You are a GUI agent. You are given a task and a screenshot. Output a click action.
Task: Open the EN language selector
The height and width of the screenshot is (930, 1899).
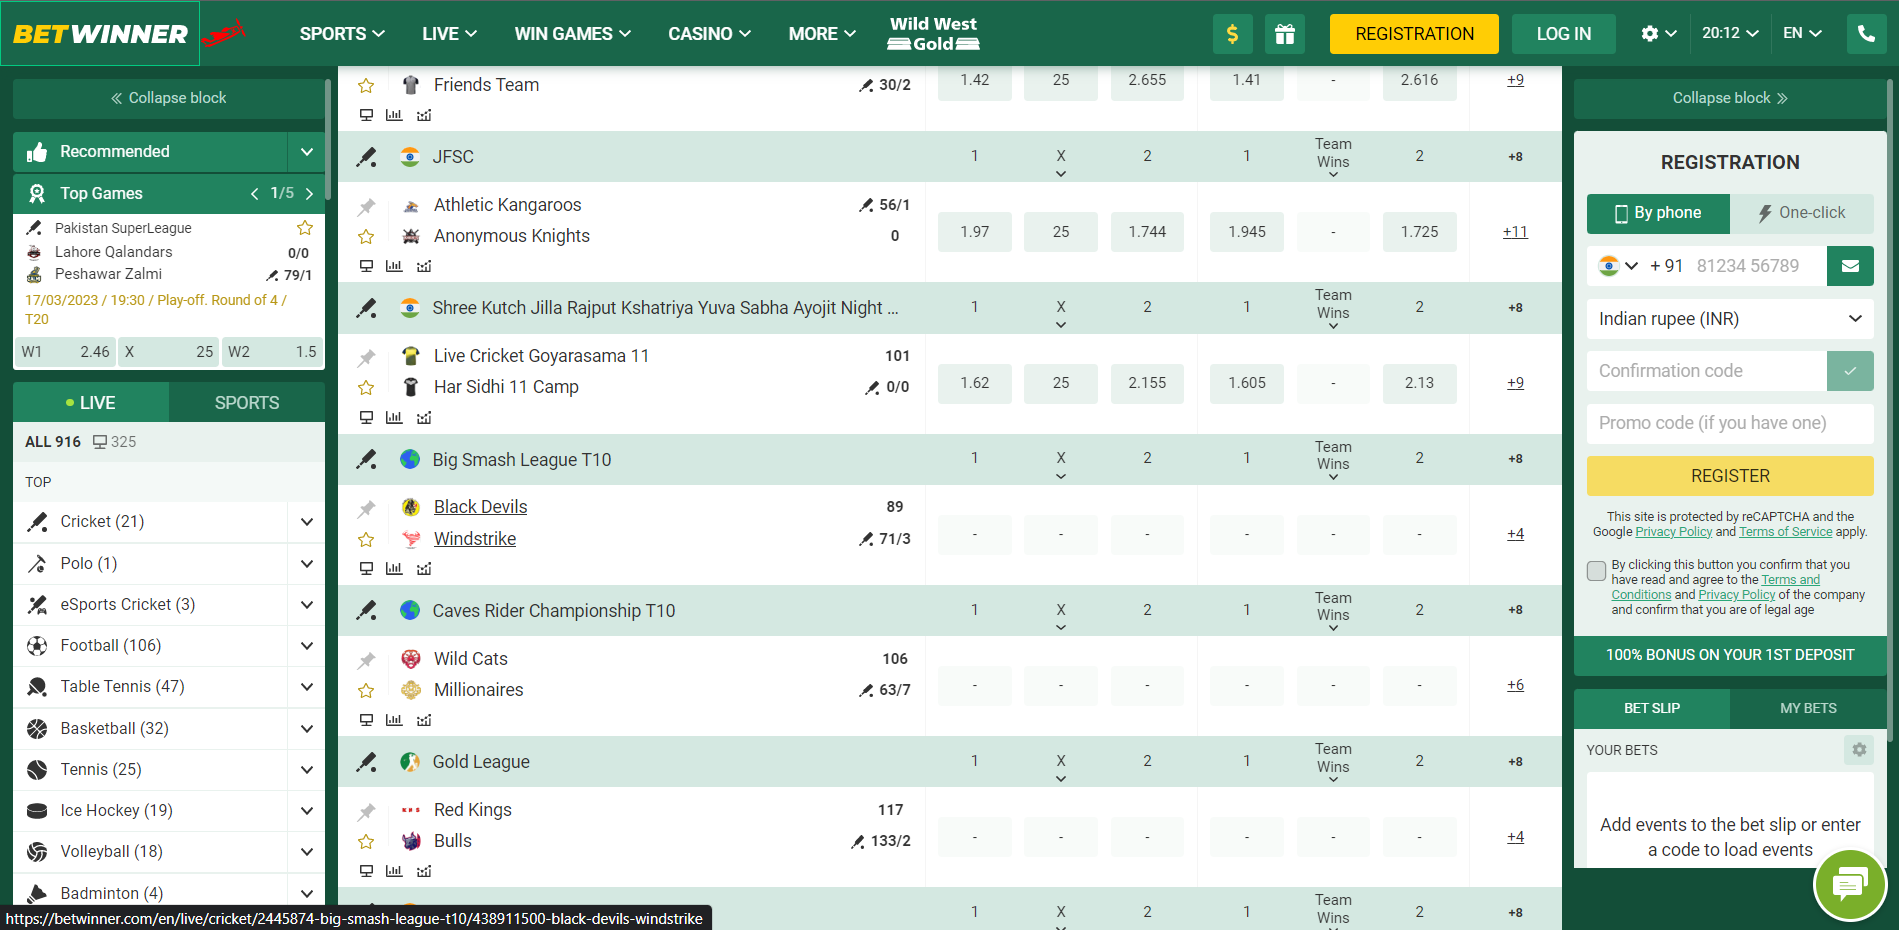point(1802,34)
